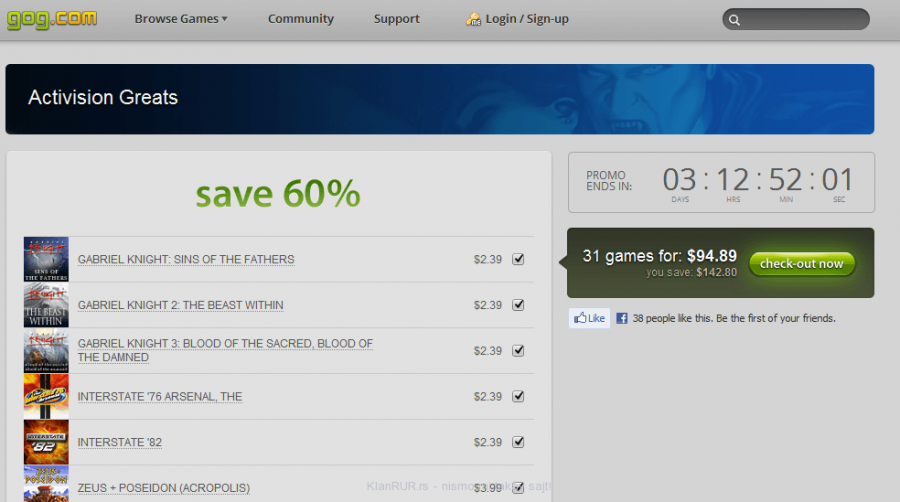Screen dimensions: 900x502
Task: Uncheck Gabriel Knight 2: The Beast Within
Action: (518, 305)
